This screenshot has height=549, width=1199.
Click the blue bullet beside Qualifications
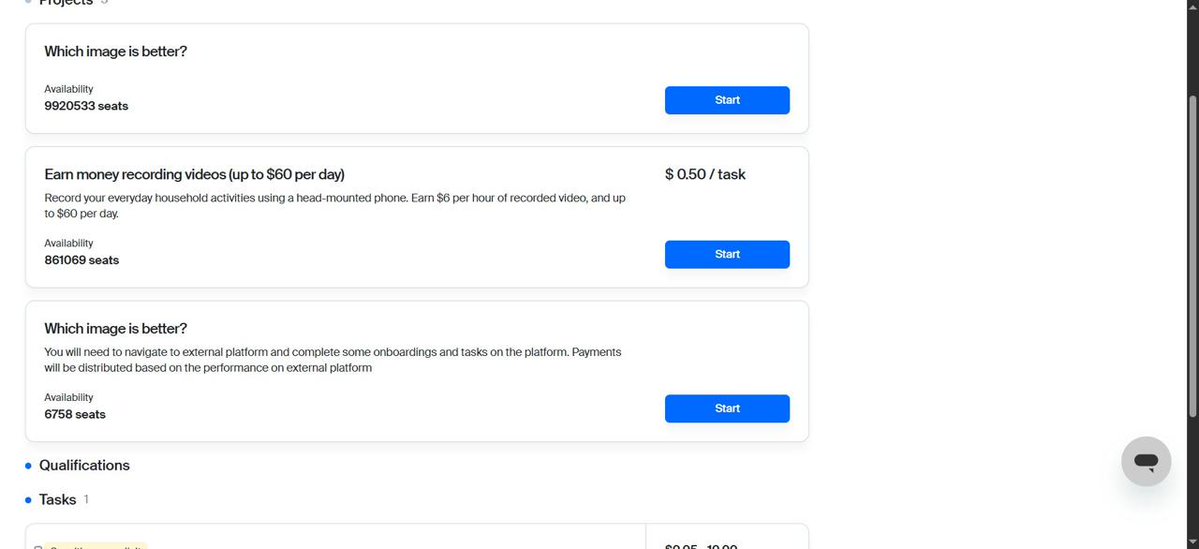click(x=28, y=466)
